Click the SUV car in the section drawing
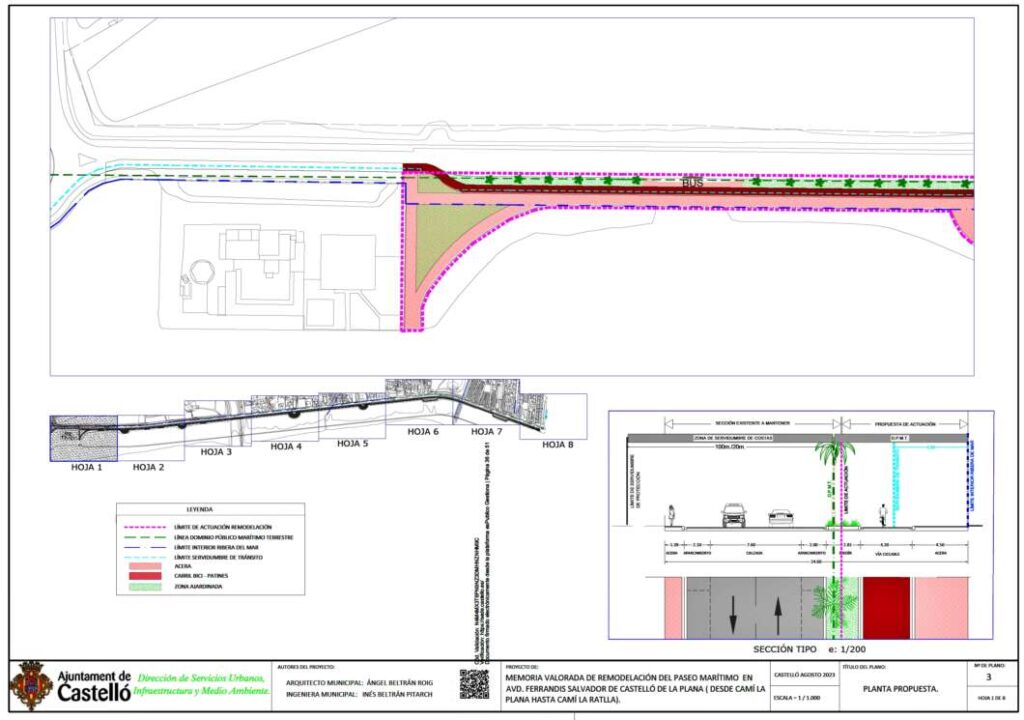Image resolution: width=1024 pixels, height=720 pixels. pyautogui.click(x=734, y=515)
